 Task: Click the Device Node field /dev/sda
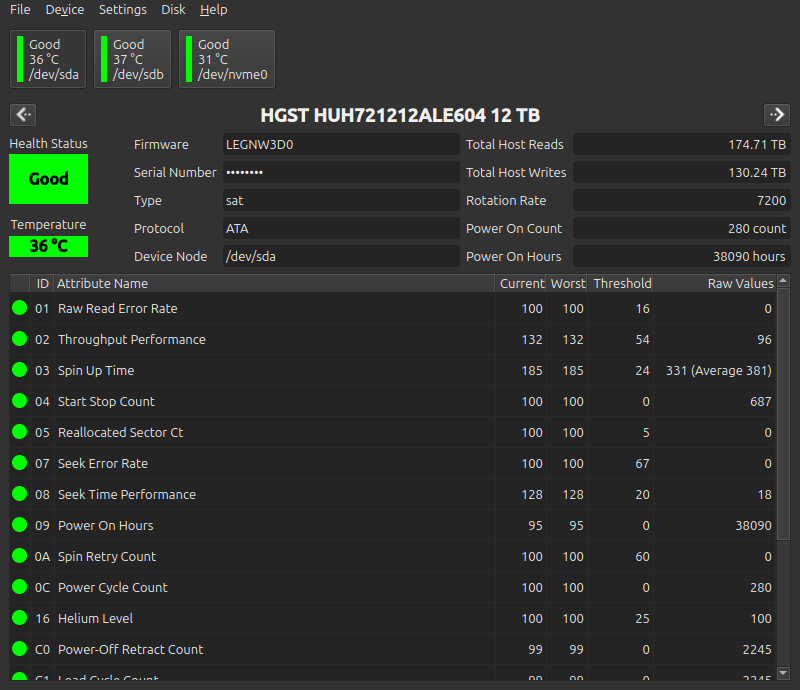coord(341,256)
